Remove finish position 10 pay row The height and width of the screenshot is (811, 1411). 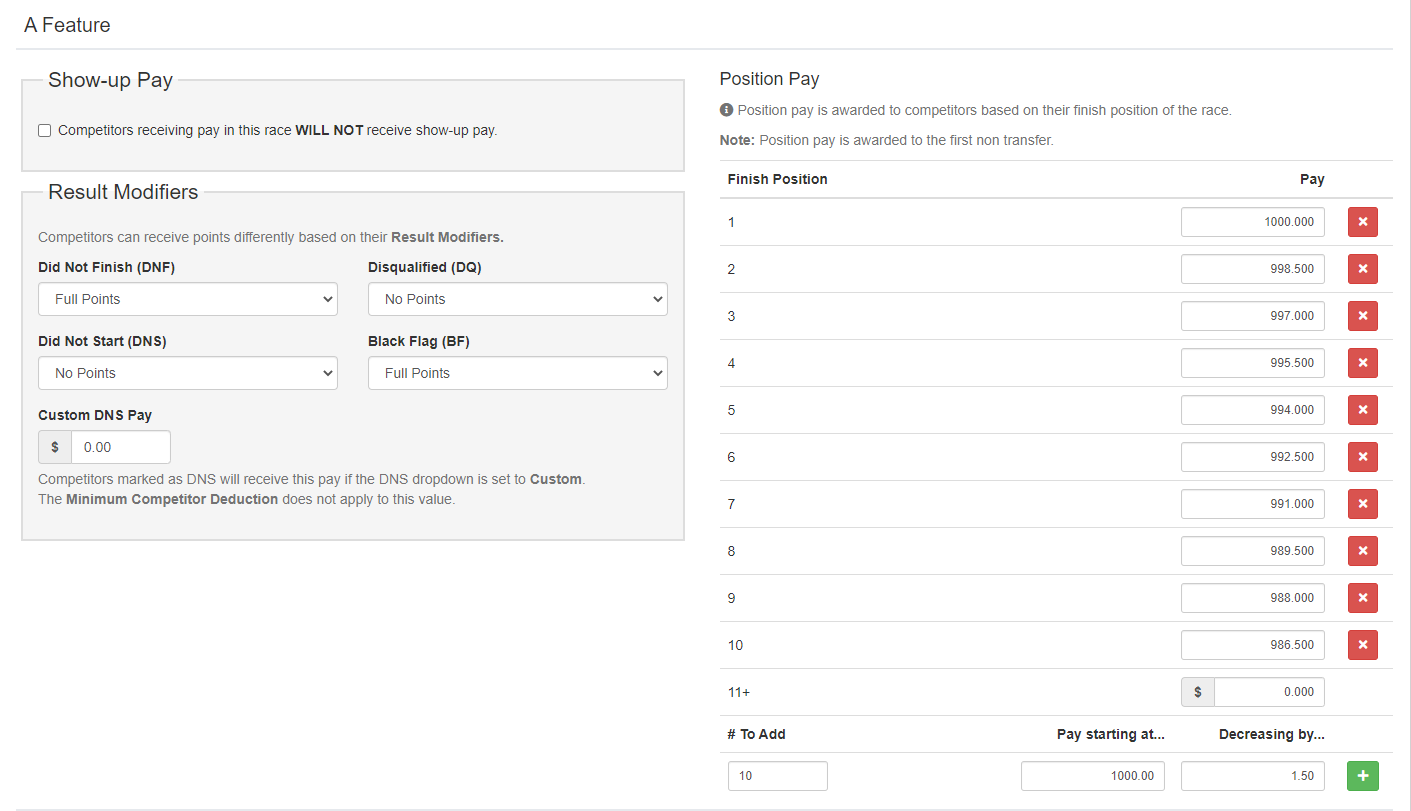pyautogui.click(x=1362, y=645)
